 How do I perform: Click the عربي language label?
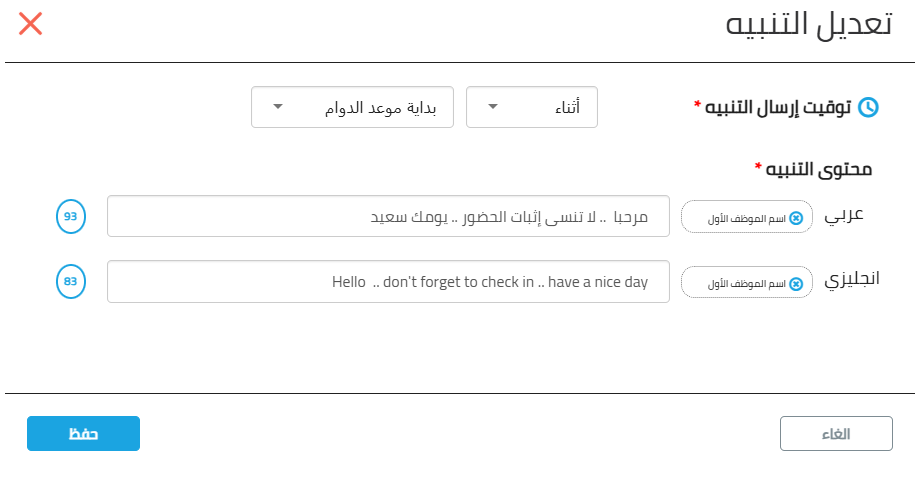pyautogui.click(x=844, y=216)
